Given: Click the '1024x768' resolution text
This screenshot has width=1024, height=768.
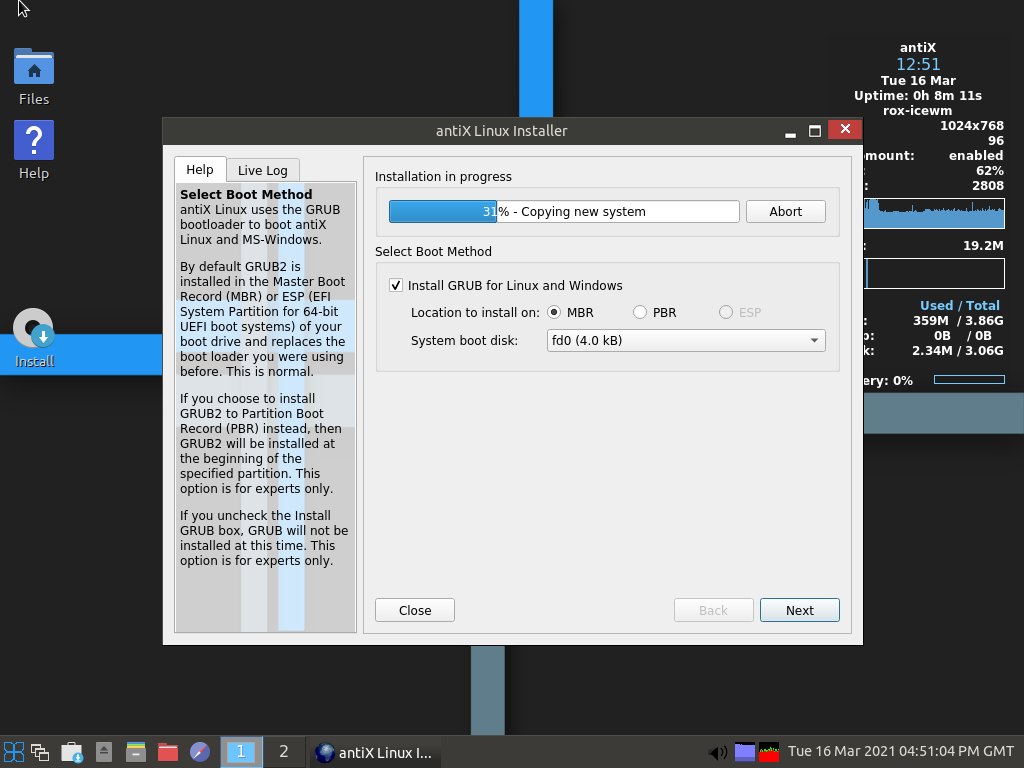Looking at the screenshot, I should click(972, 125).
